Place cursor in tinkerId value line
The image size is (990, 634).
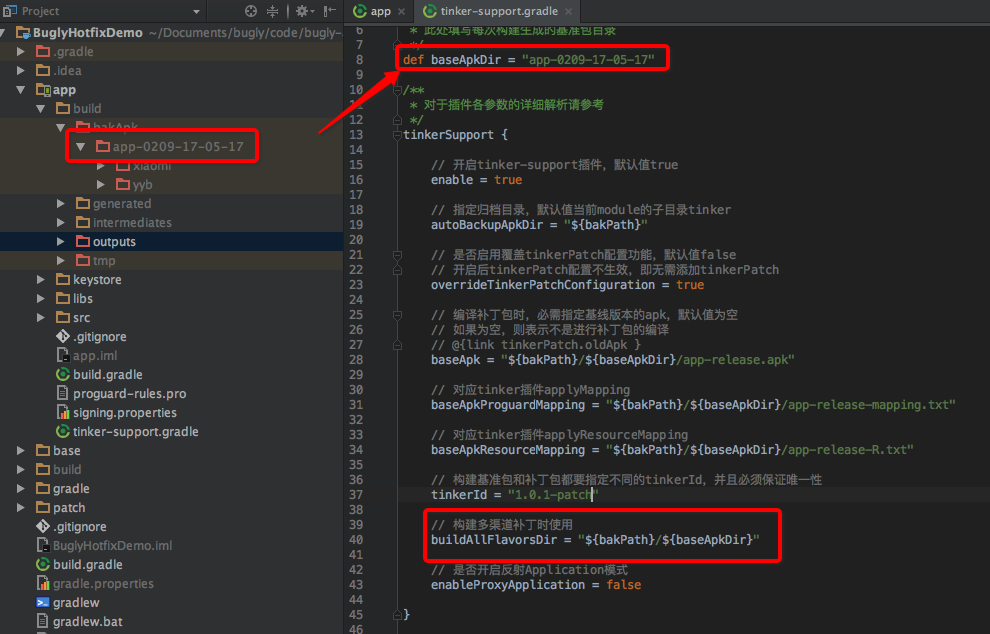click(515, 494)
